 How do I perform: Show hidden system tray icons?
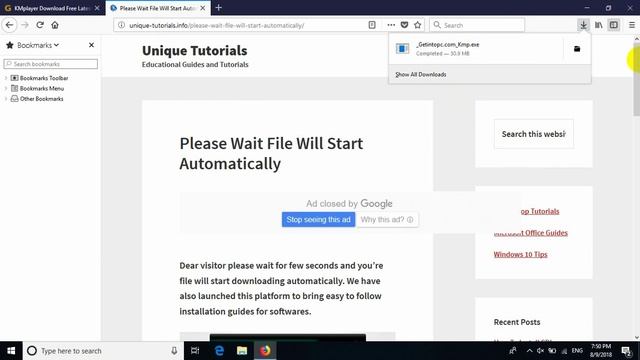[x=529, y=351]
